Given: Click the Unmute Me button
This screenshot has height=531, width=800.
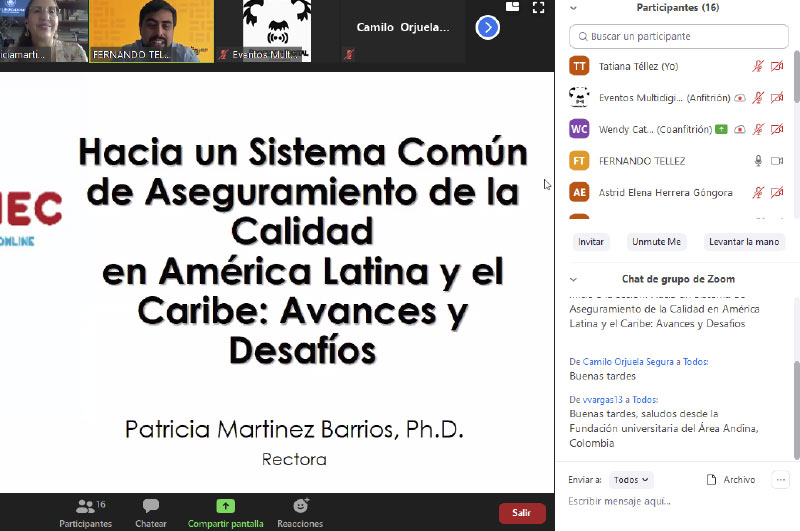Looking at the screenshot, I should pos(656,242).
